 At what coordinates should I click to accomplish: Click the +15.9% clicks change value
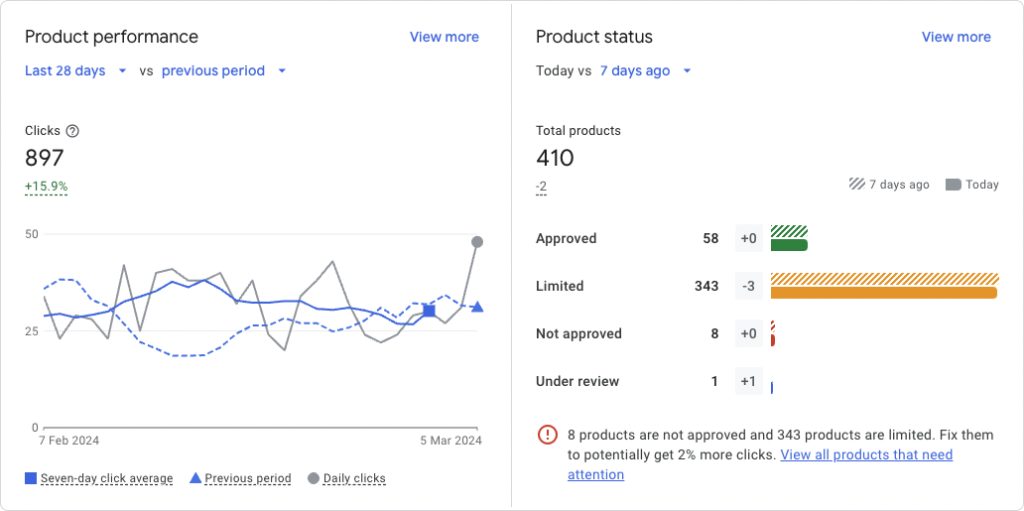click(x=46, y=187)
